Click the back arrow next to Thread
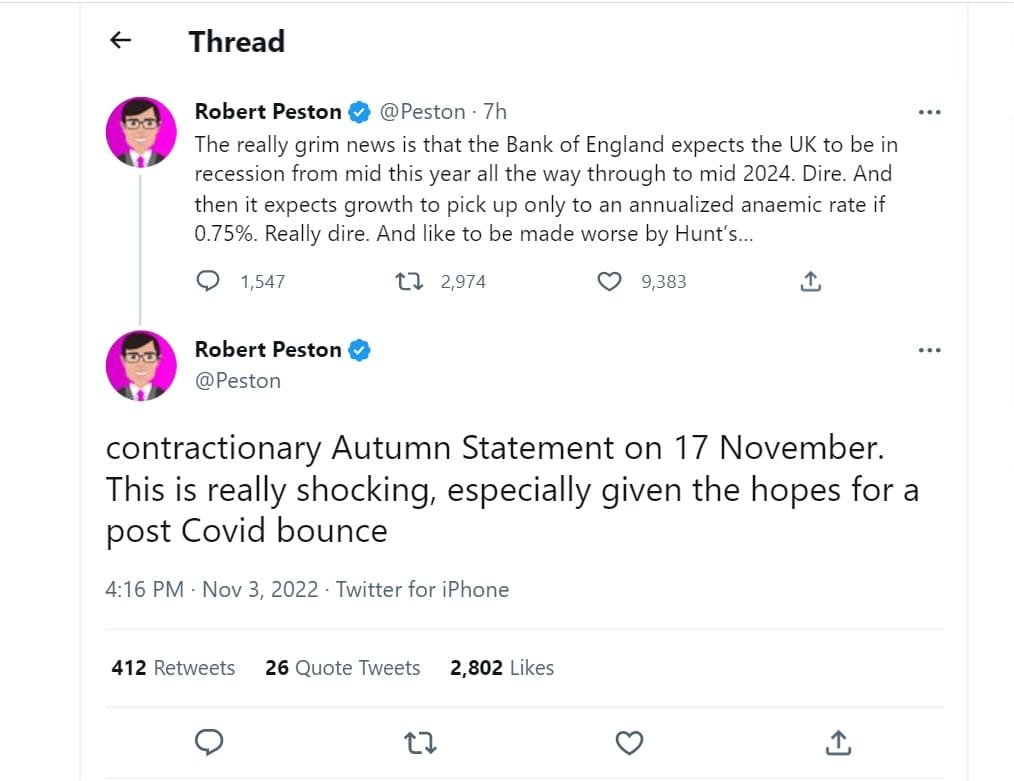Screen dimensions: 1014x781 click(120, 41)
